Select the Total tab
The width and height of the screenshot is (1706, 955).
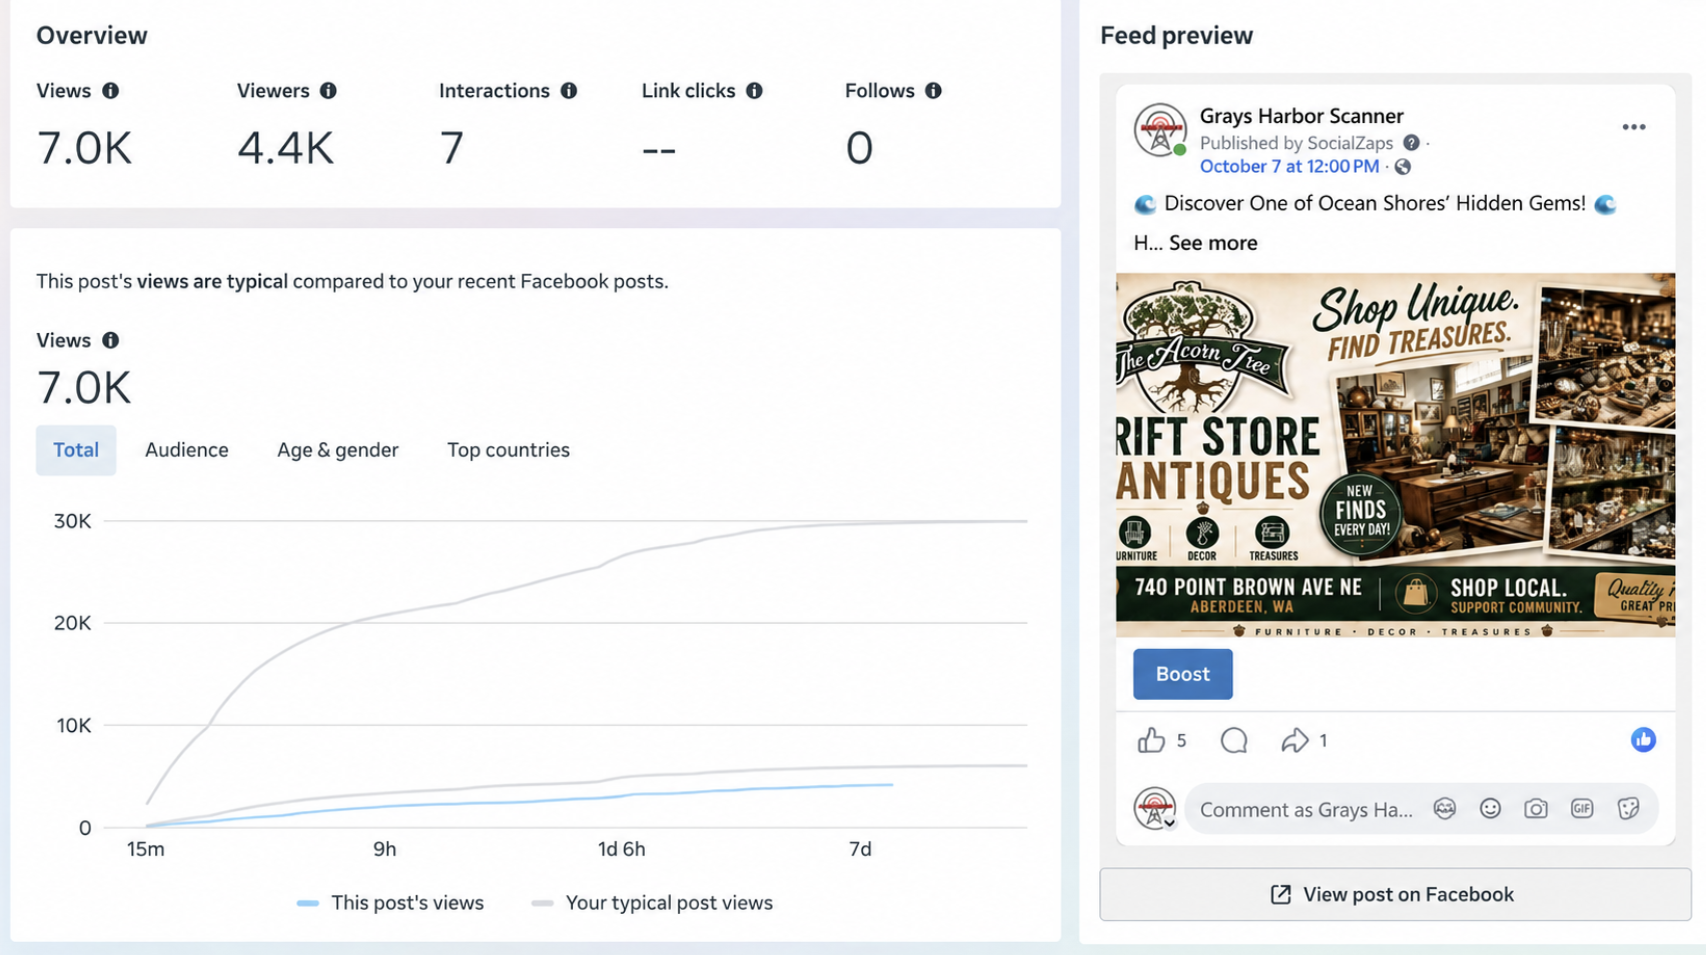click(x=76, y=450)
